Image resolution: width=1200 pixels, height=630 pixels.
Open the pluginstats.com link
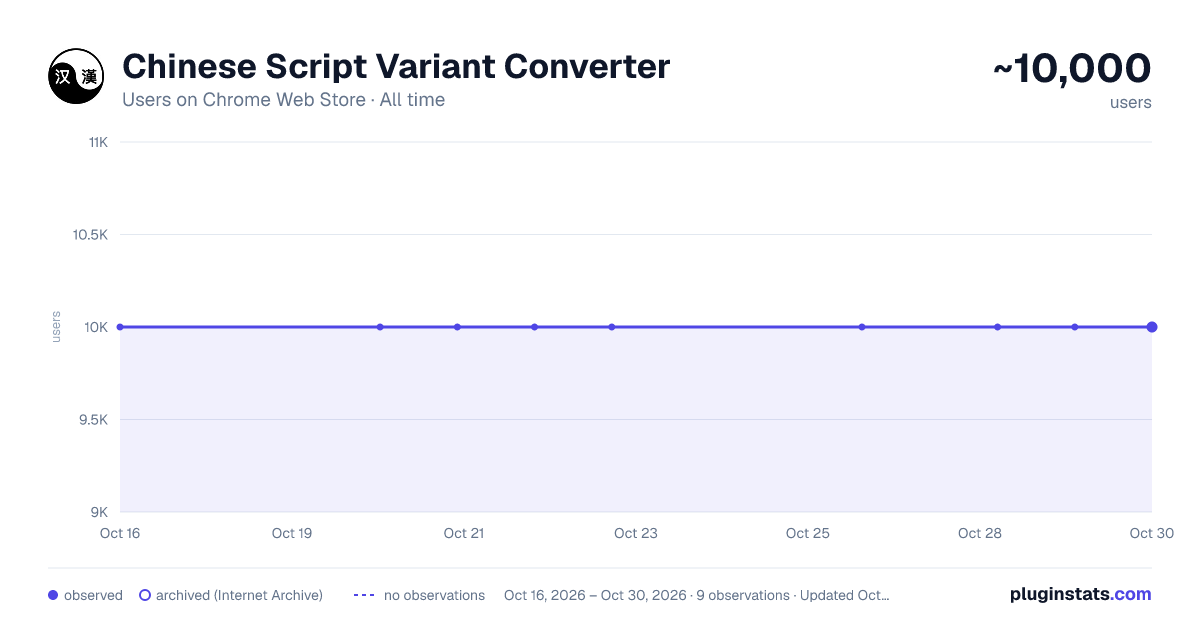coord(1080,594)
